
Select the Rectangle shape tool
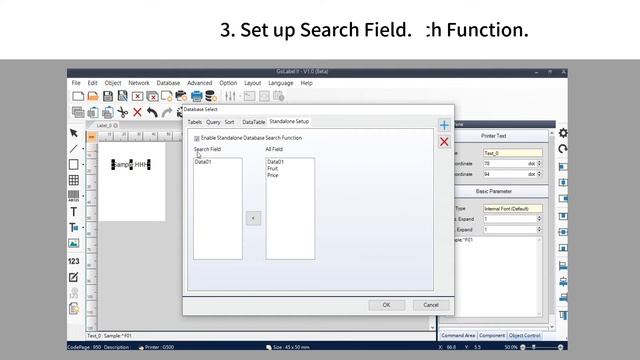74,164
